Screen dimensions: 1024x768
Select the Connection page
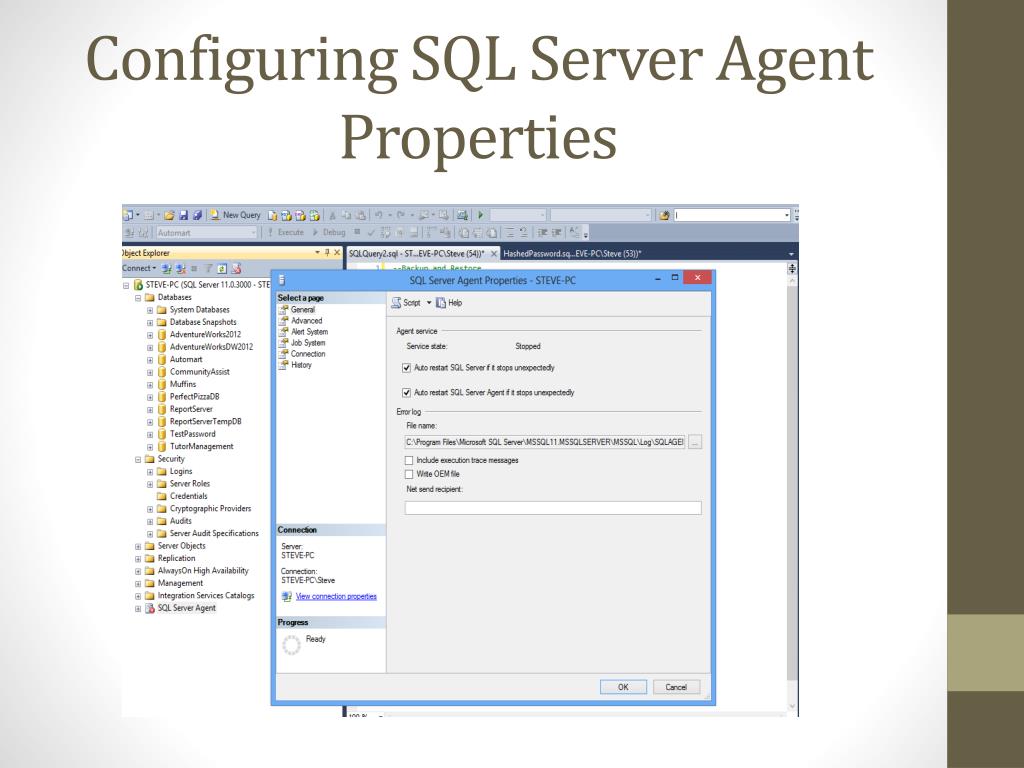(x=308, y=354)
